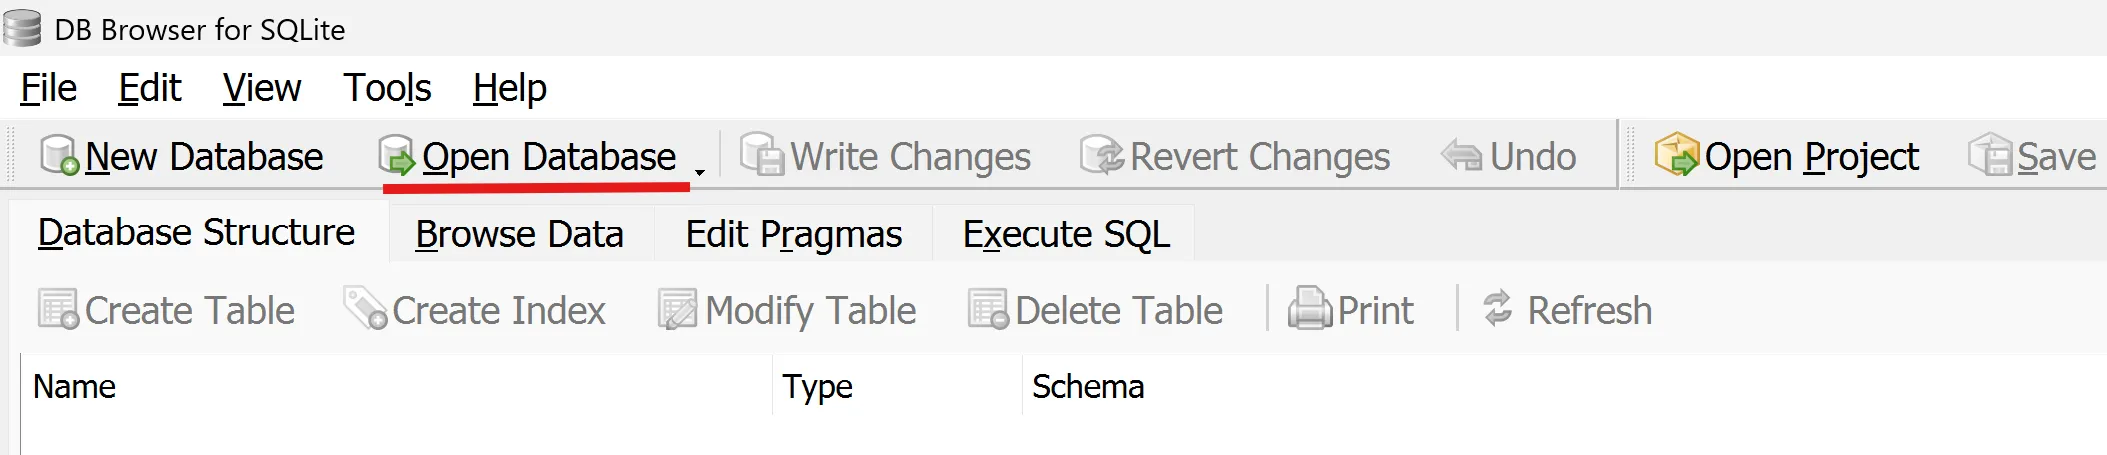Screen dimensions: 2107x455
Task: Click the New Database icon
Action: [59, 156]
